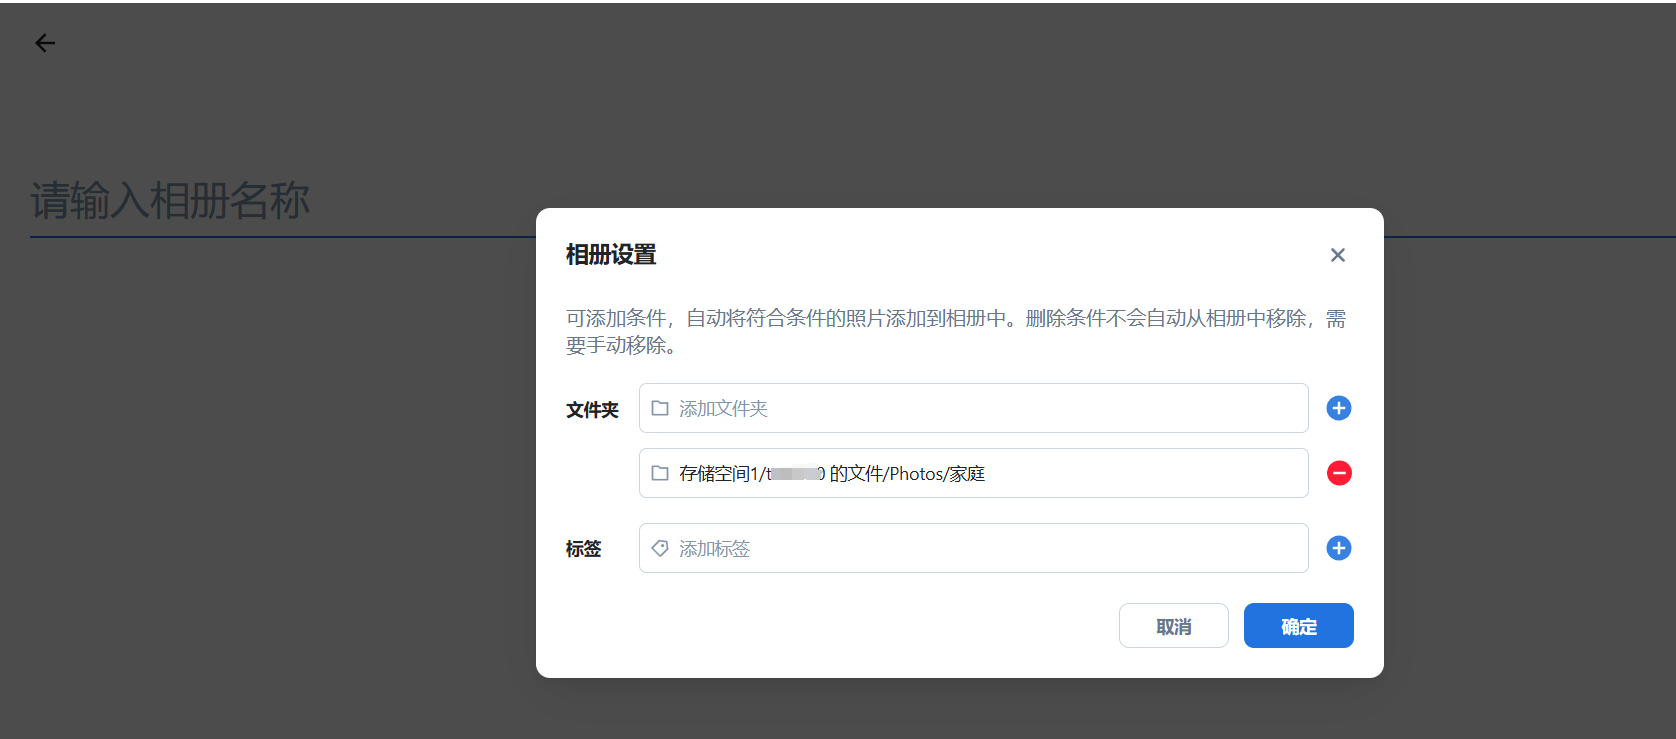
Task: Click the folder icon beside 存储空间1 path
Action: point(660,473)
